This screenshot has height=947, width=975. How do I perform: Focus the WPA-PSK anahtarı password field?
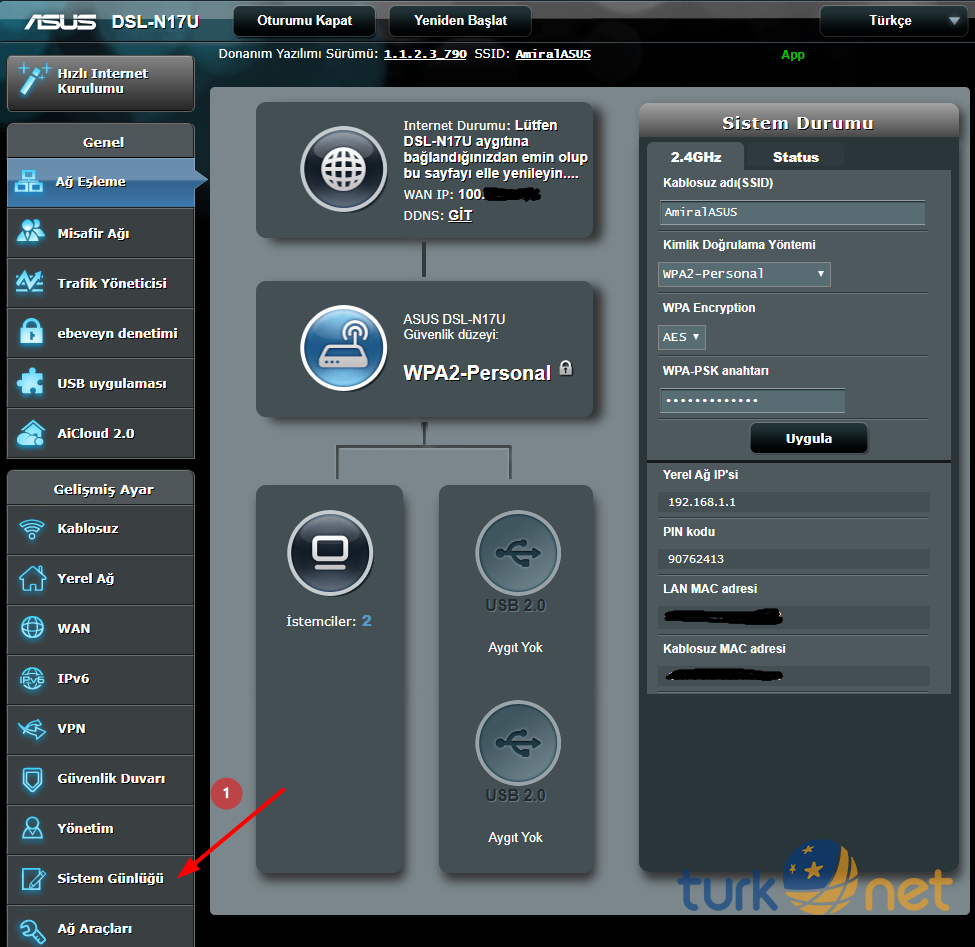pos(752,400)
